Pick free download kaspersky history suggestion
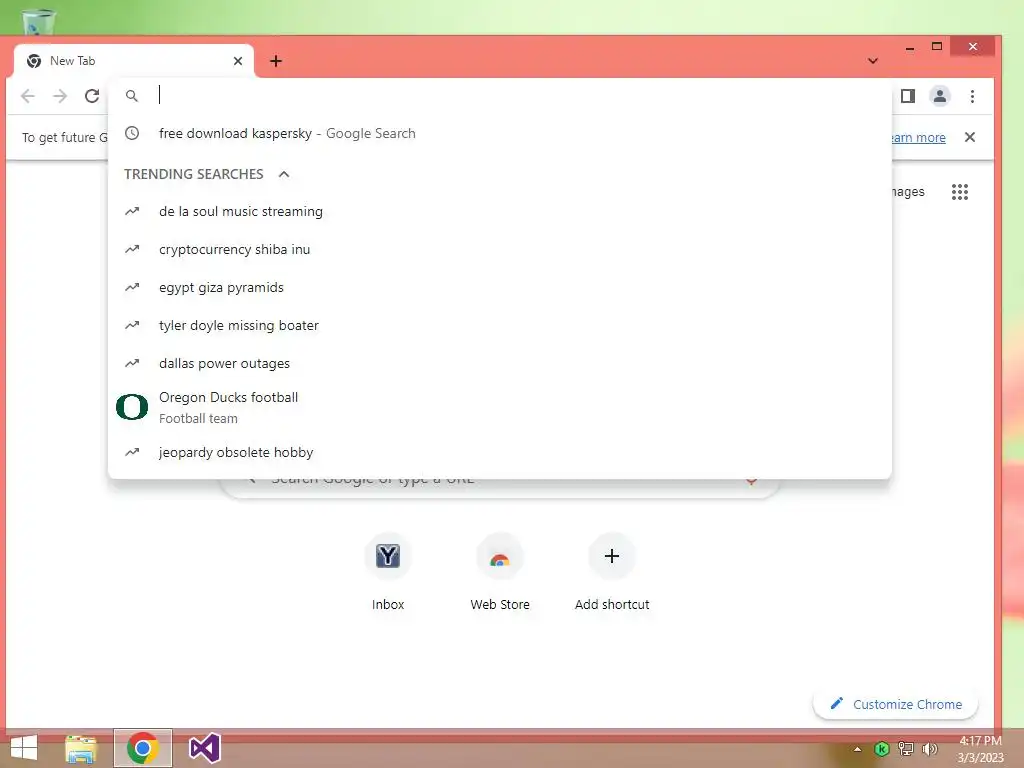The image size is (1024, 768). (x=500, y=133)
